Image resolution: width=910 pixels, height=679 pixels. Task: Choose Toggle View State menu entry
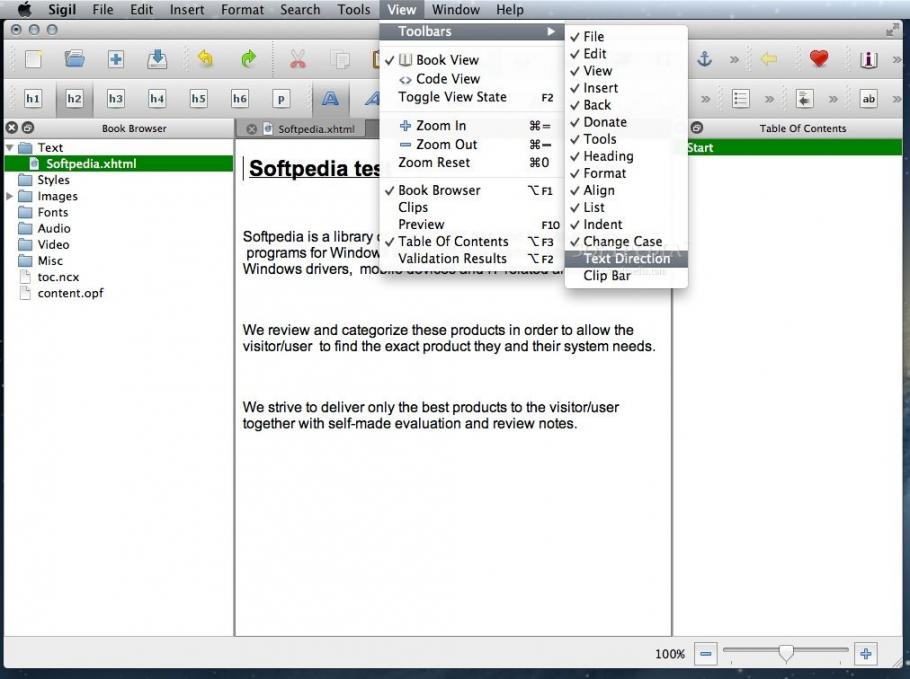(x=472, y=97)
